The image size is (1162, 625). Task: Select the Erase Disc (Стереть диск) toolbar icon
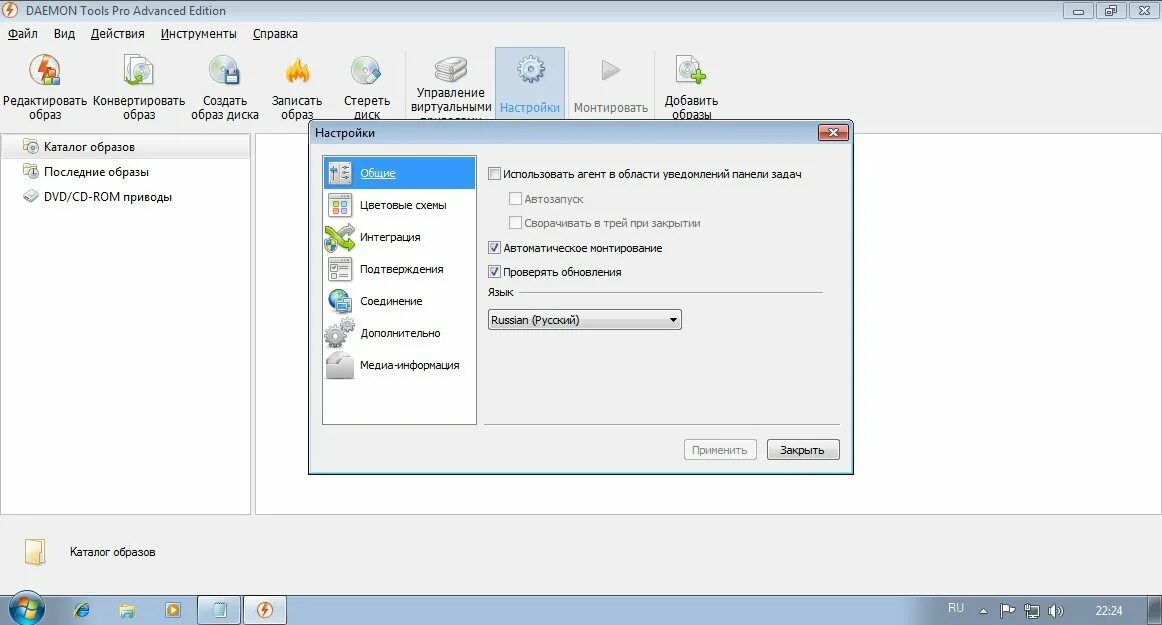click(x=366, y=70)
